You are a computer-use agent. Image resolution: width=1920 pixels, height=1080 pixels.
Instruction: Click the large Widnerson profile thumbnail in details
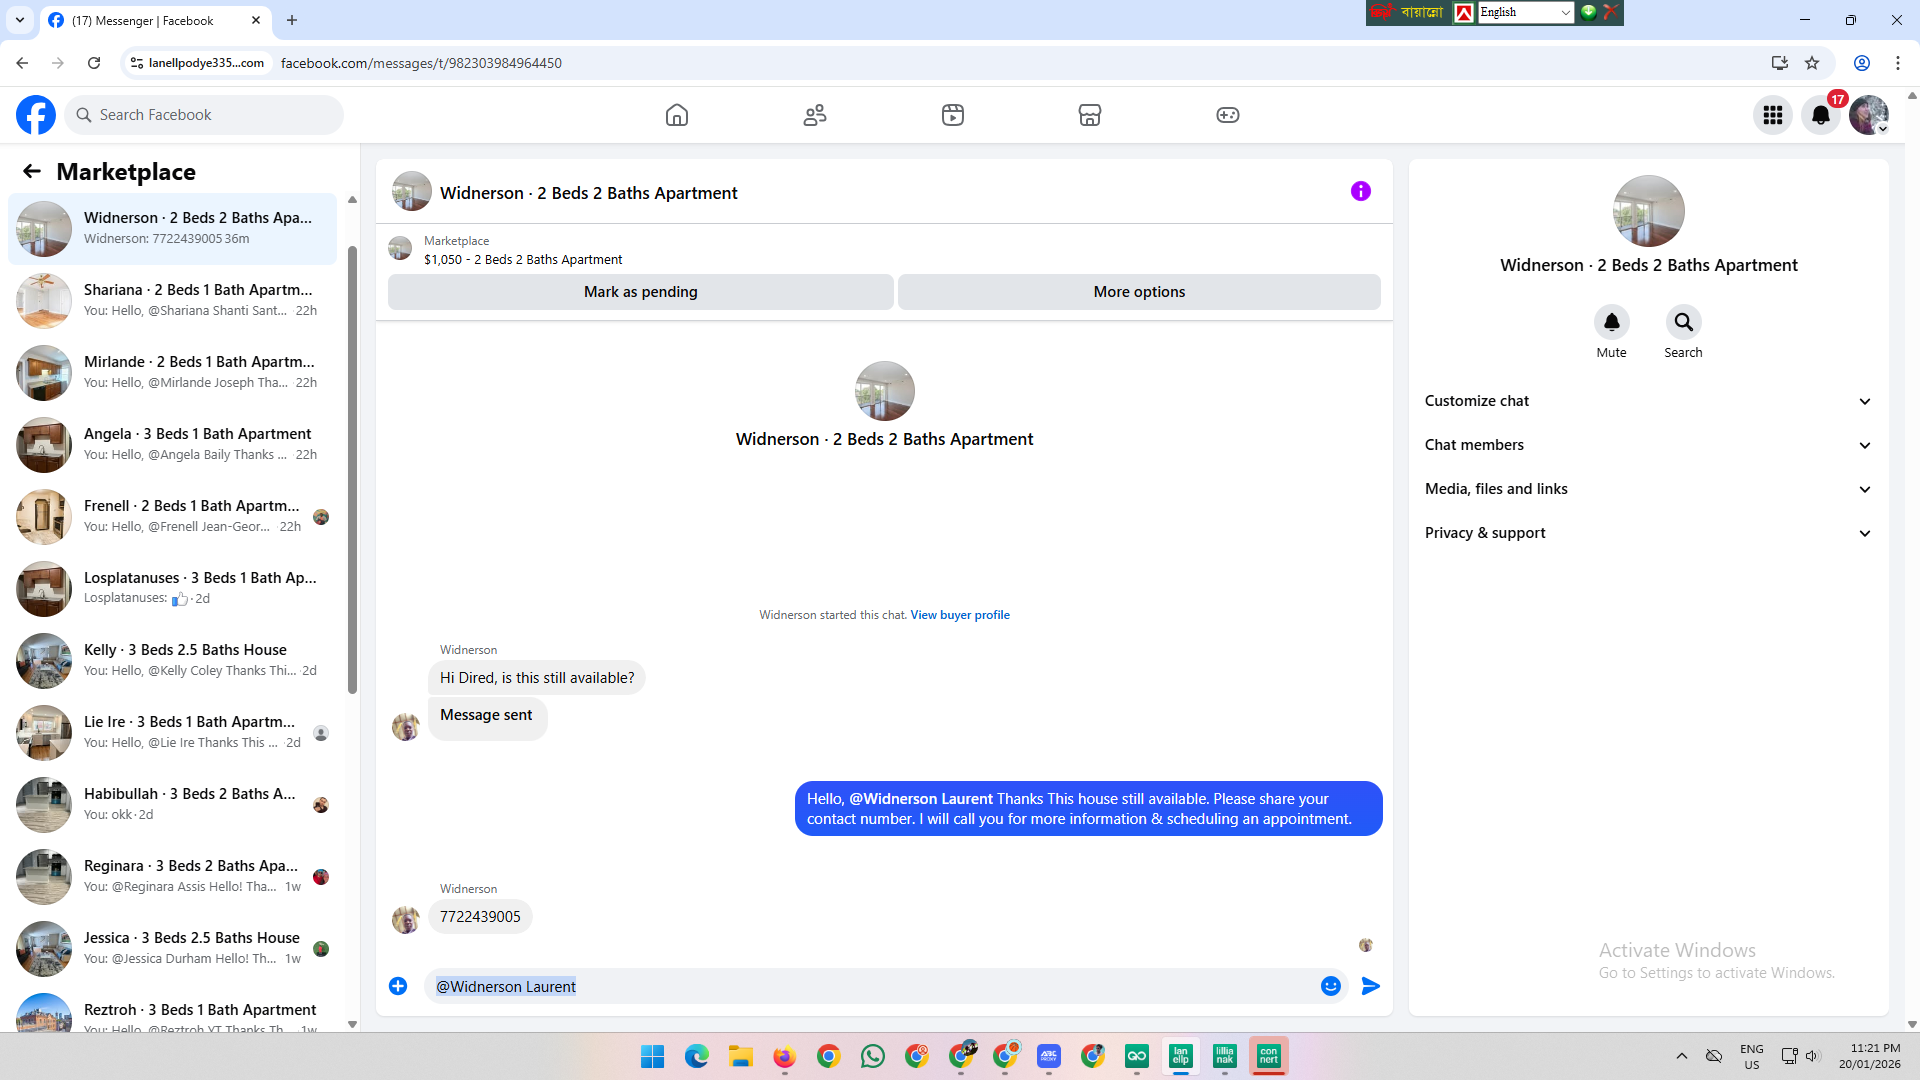[1649, 211]
